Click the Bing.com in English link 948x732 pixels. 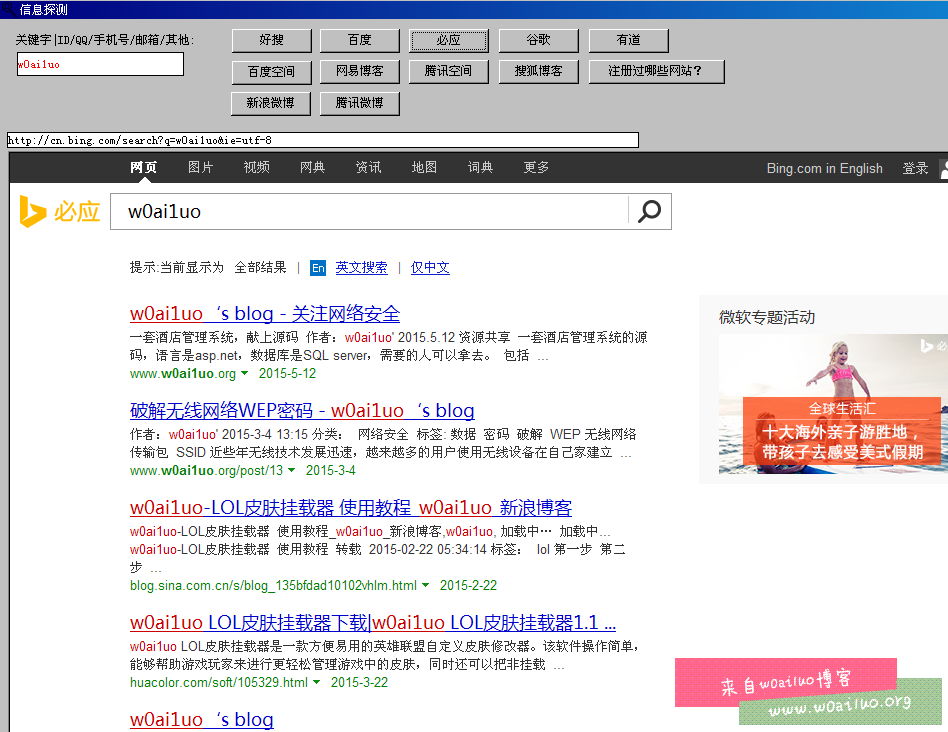pos(825,169)
